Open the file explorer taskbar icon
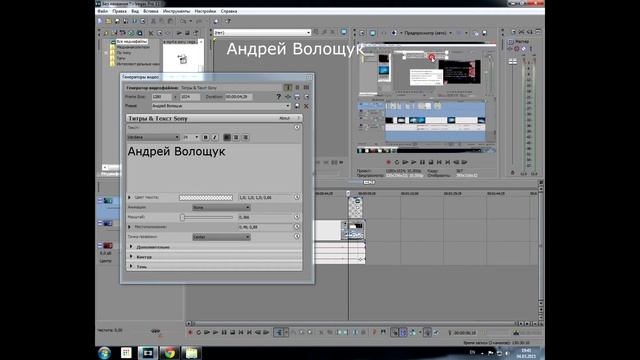Screen dimensions: 640x360 click(191, 353)
